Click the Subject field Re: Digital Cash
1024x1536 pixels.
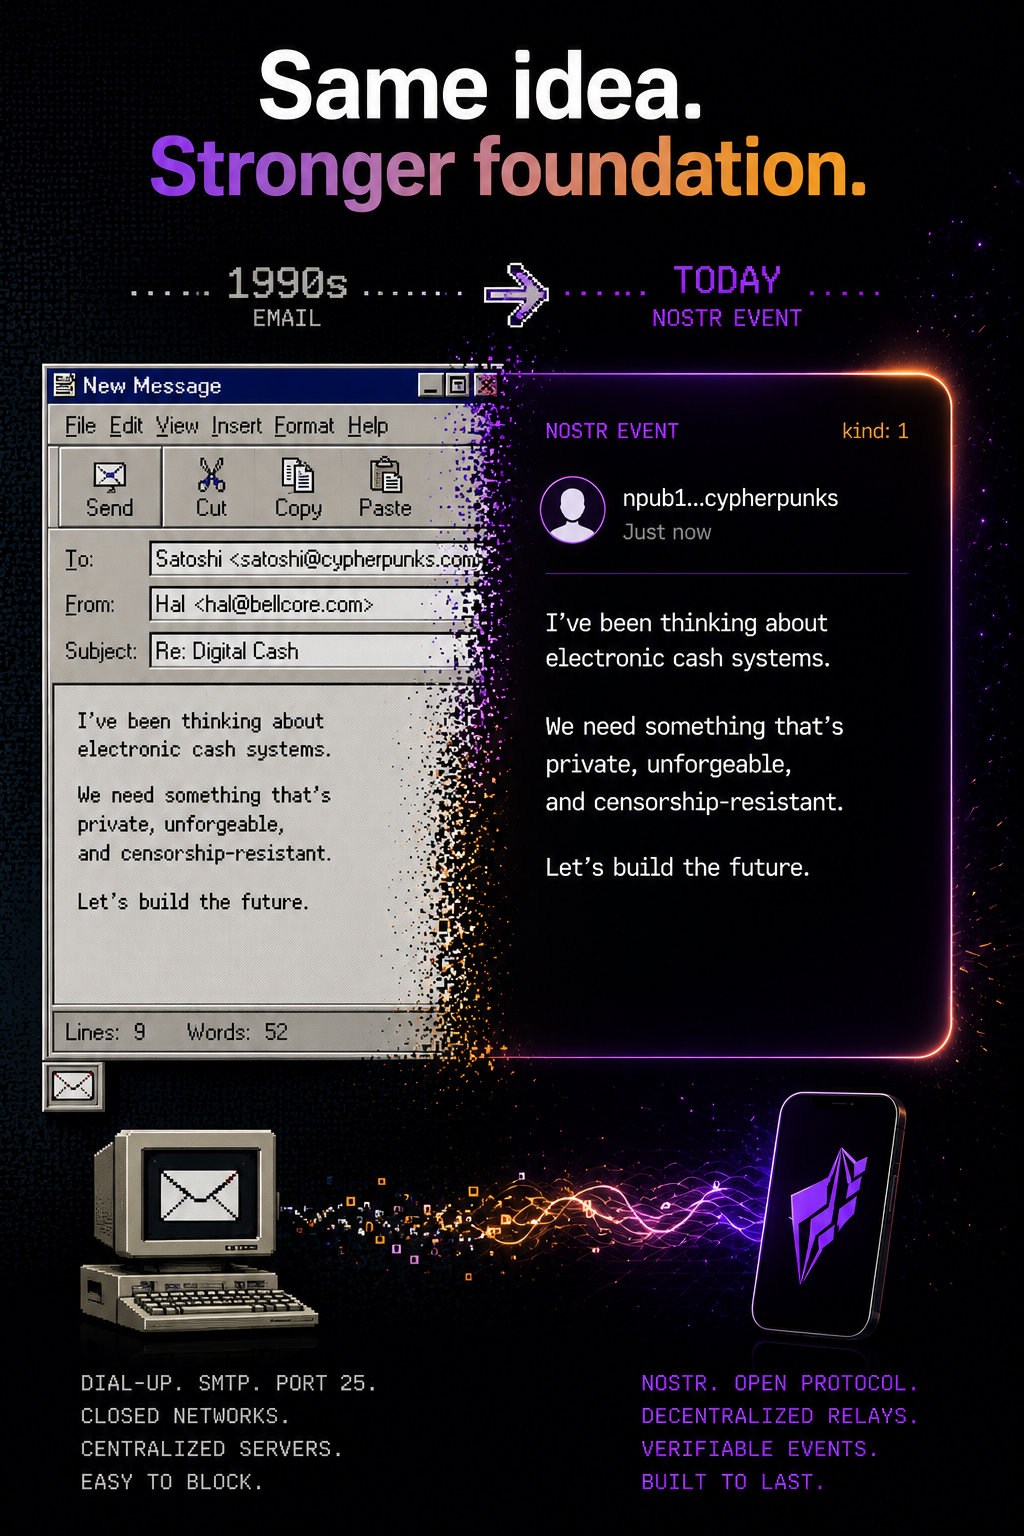point(310,651)
